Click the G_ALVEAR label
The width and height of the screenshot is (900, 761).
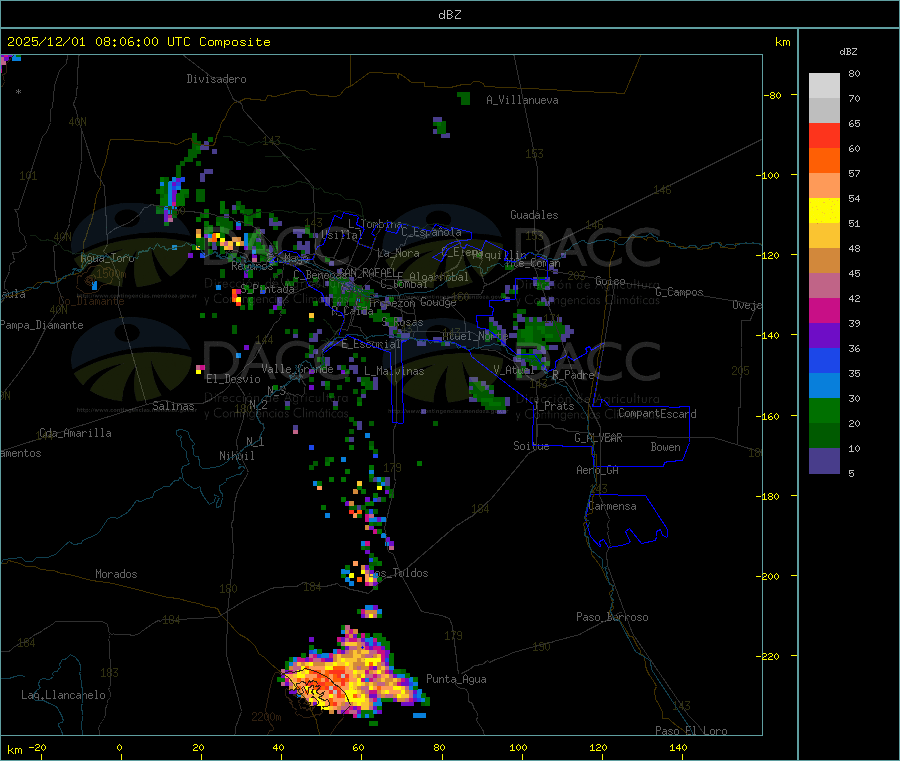point(598,438)
